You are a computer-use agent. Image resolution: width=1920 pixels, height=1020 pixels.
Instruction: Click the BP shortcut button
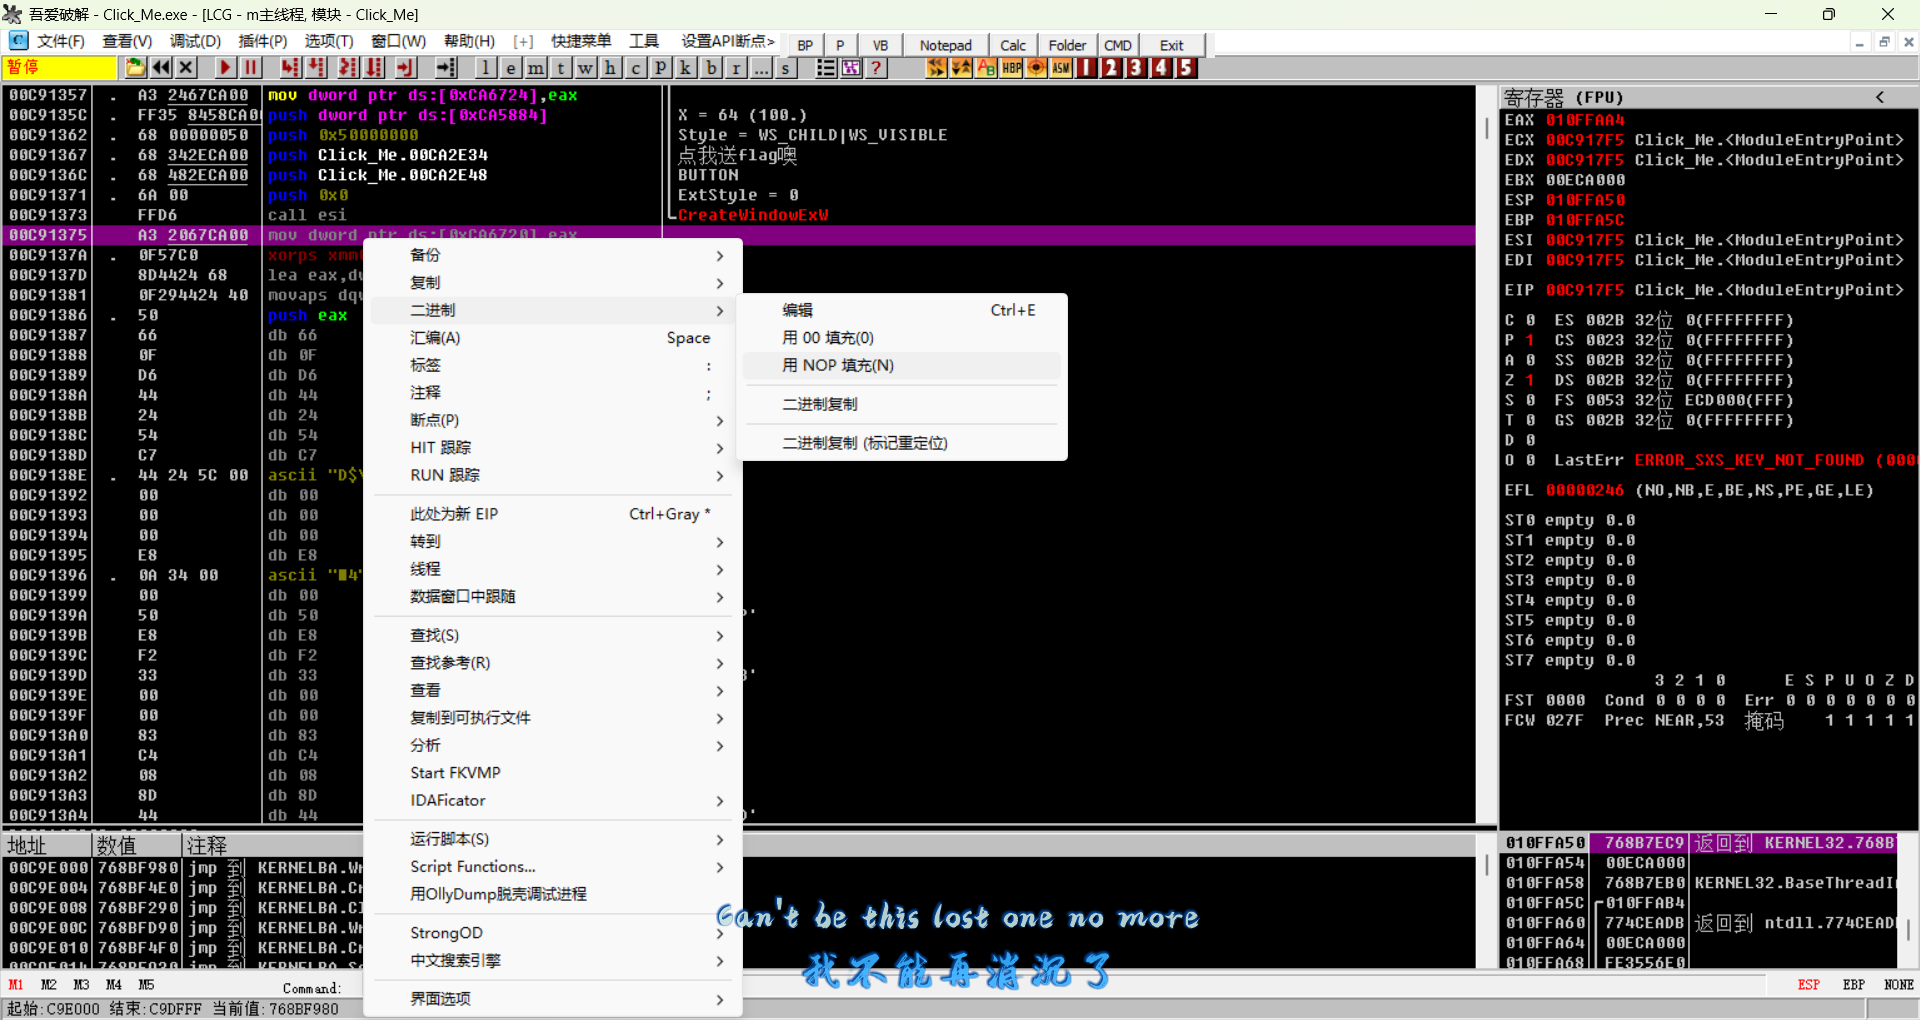(x=805, y=45)
